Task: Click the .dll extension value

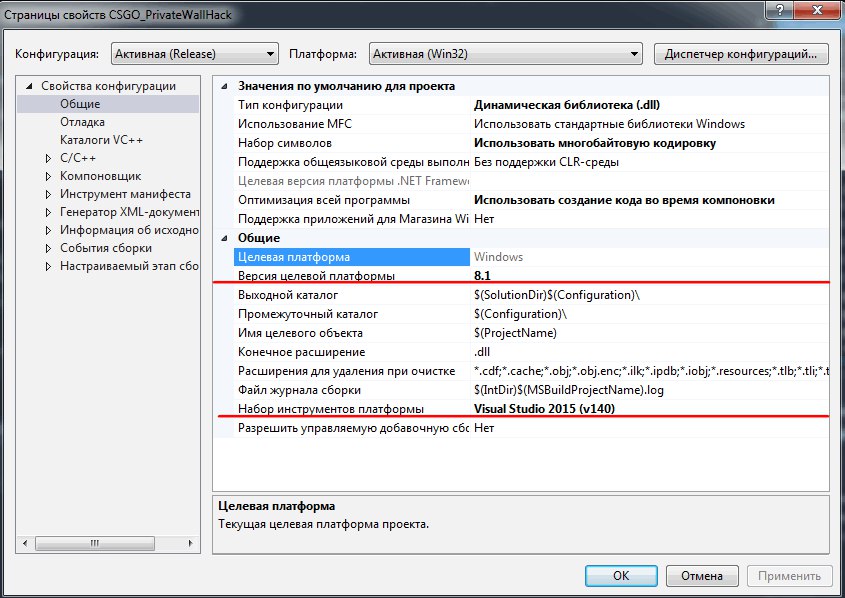Action: [482, 352]
